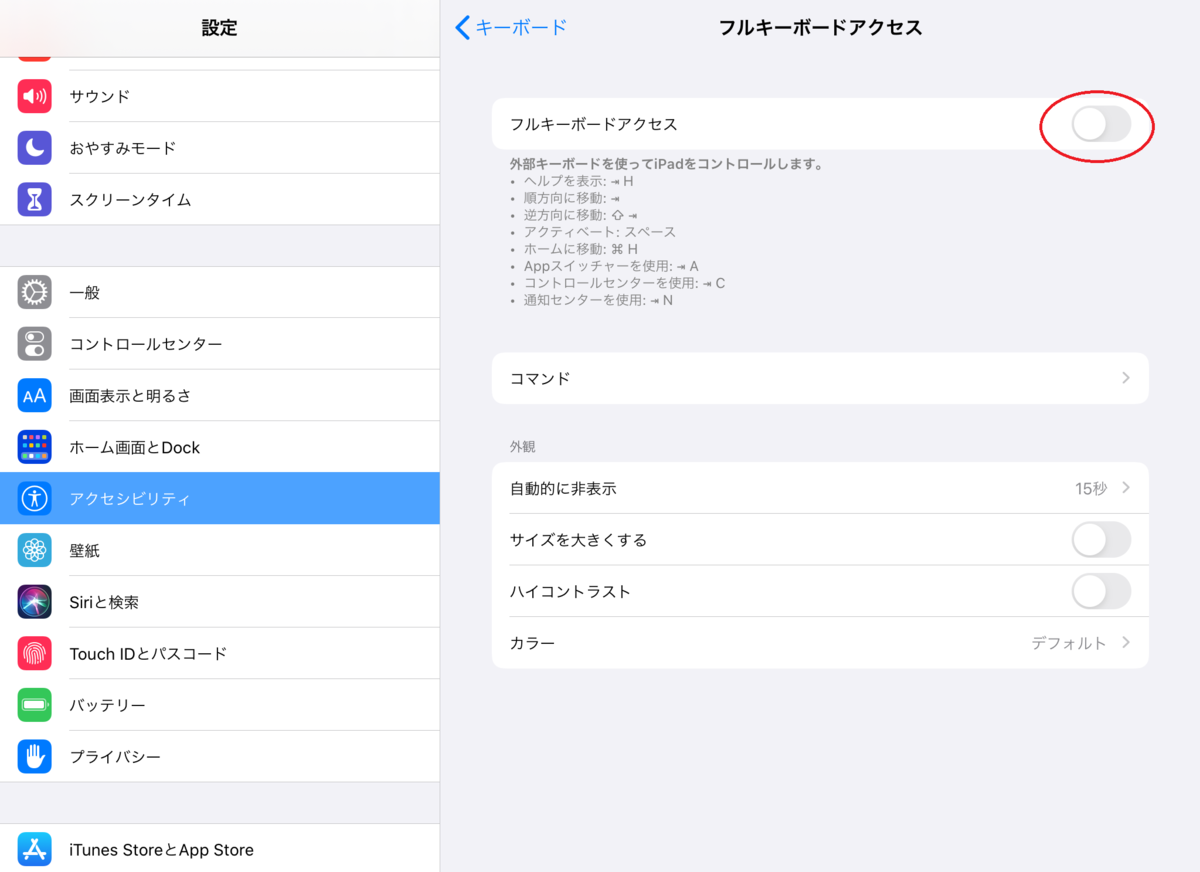Tap the 自動的に非表示 label
1200x872 pixels.
(563, 488)
